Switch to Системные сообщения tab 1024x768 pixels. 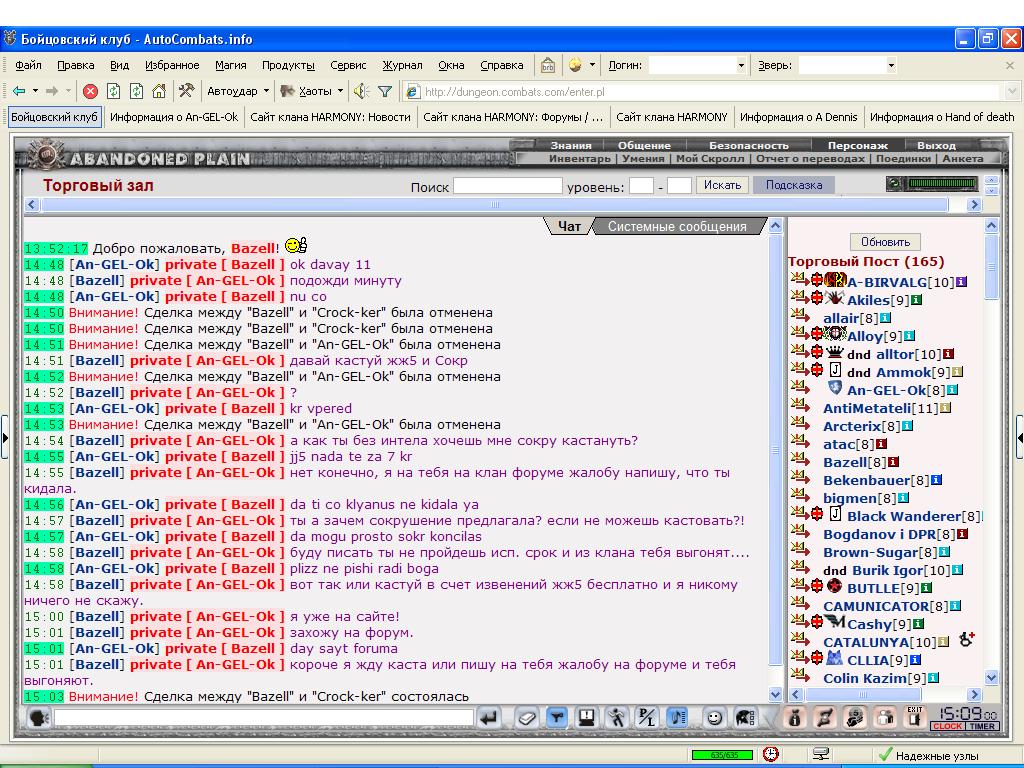point(677,227)
